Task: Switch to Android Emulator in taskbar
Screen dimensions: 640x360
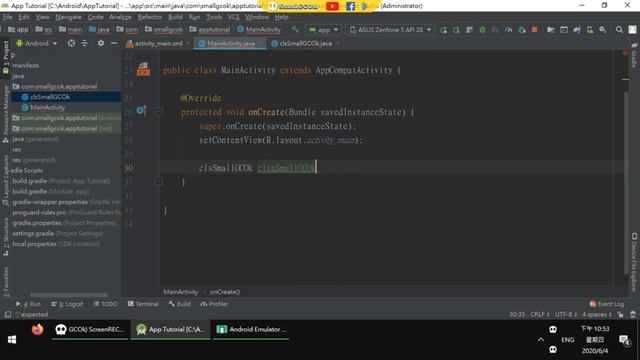Action: pyautogui.click(x=251, y=330)
